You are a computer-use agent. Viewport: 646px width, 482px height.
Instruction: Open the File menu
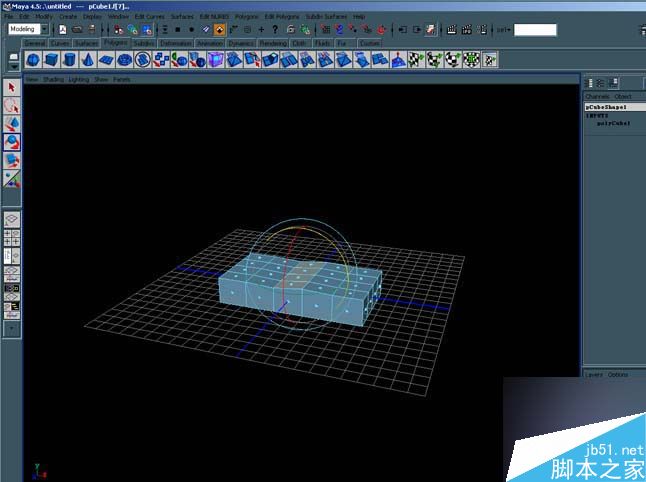9,16
